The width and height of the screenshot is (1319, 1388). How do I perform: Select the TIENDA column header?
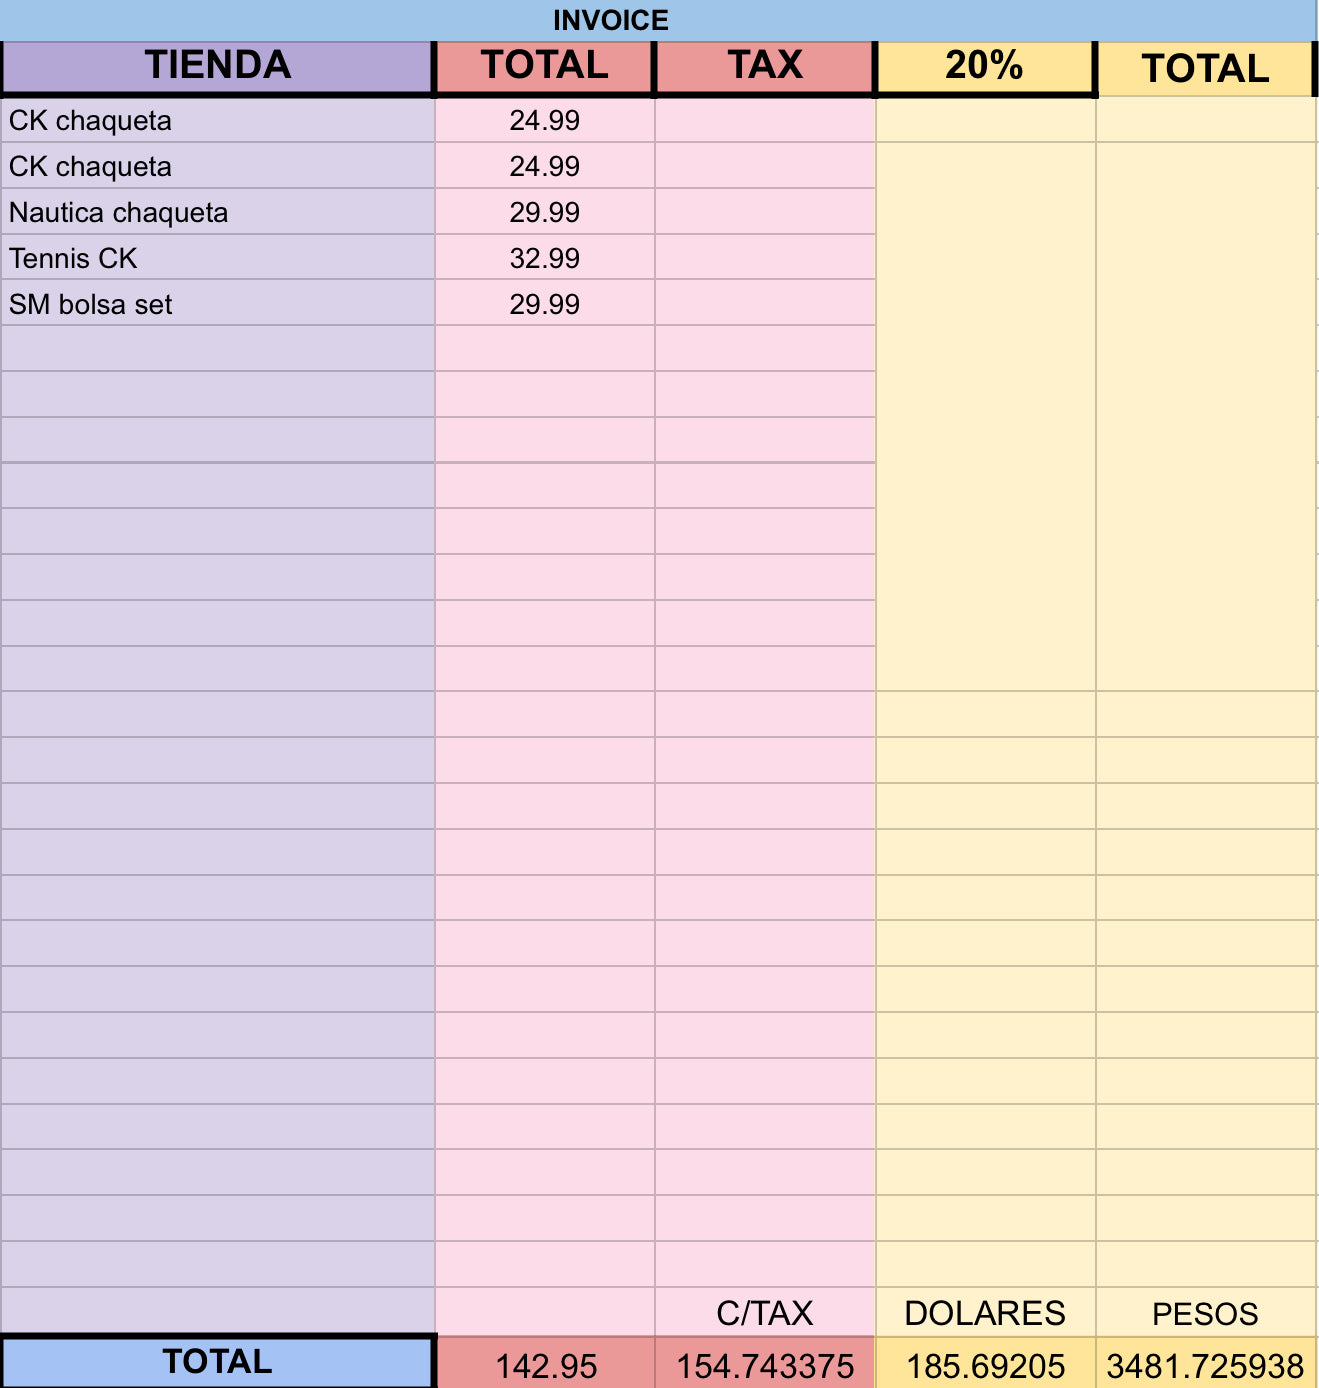point(218,66)
